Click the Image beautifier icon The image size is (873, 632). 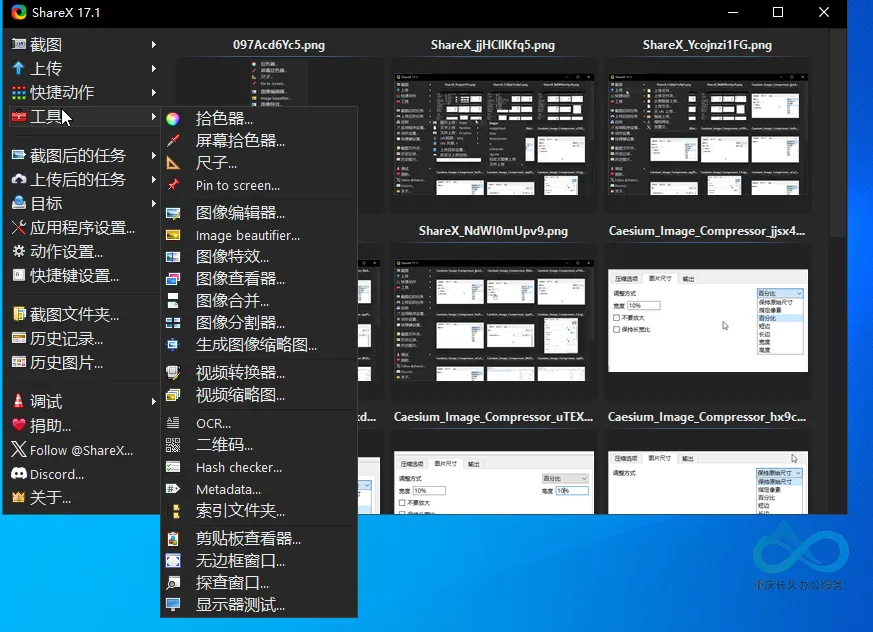point(173,236)
